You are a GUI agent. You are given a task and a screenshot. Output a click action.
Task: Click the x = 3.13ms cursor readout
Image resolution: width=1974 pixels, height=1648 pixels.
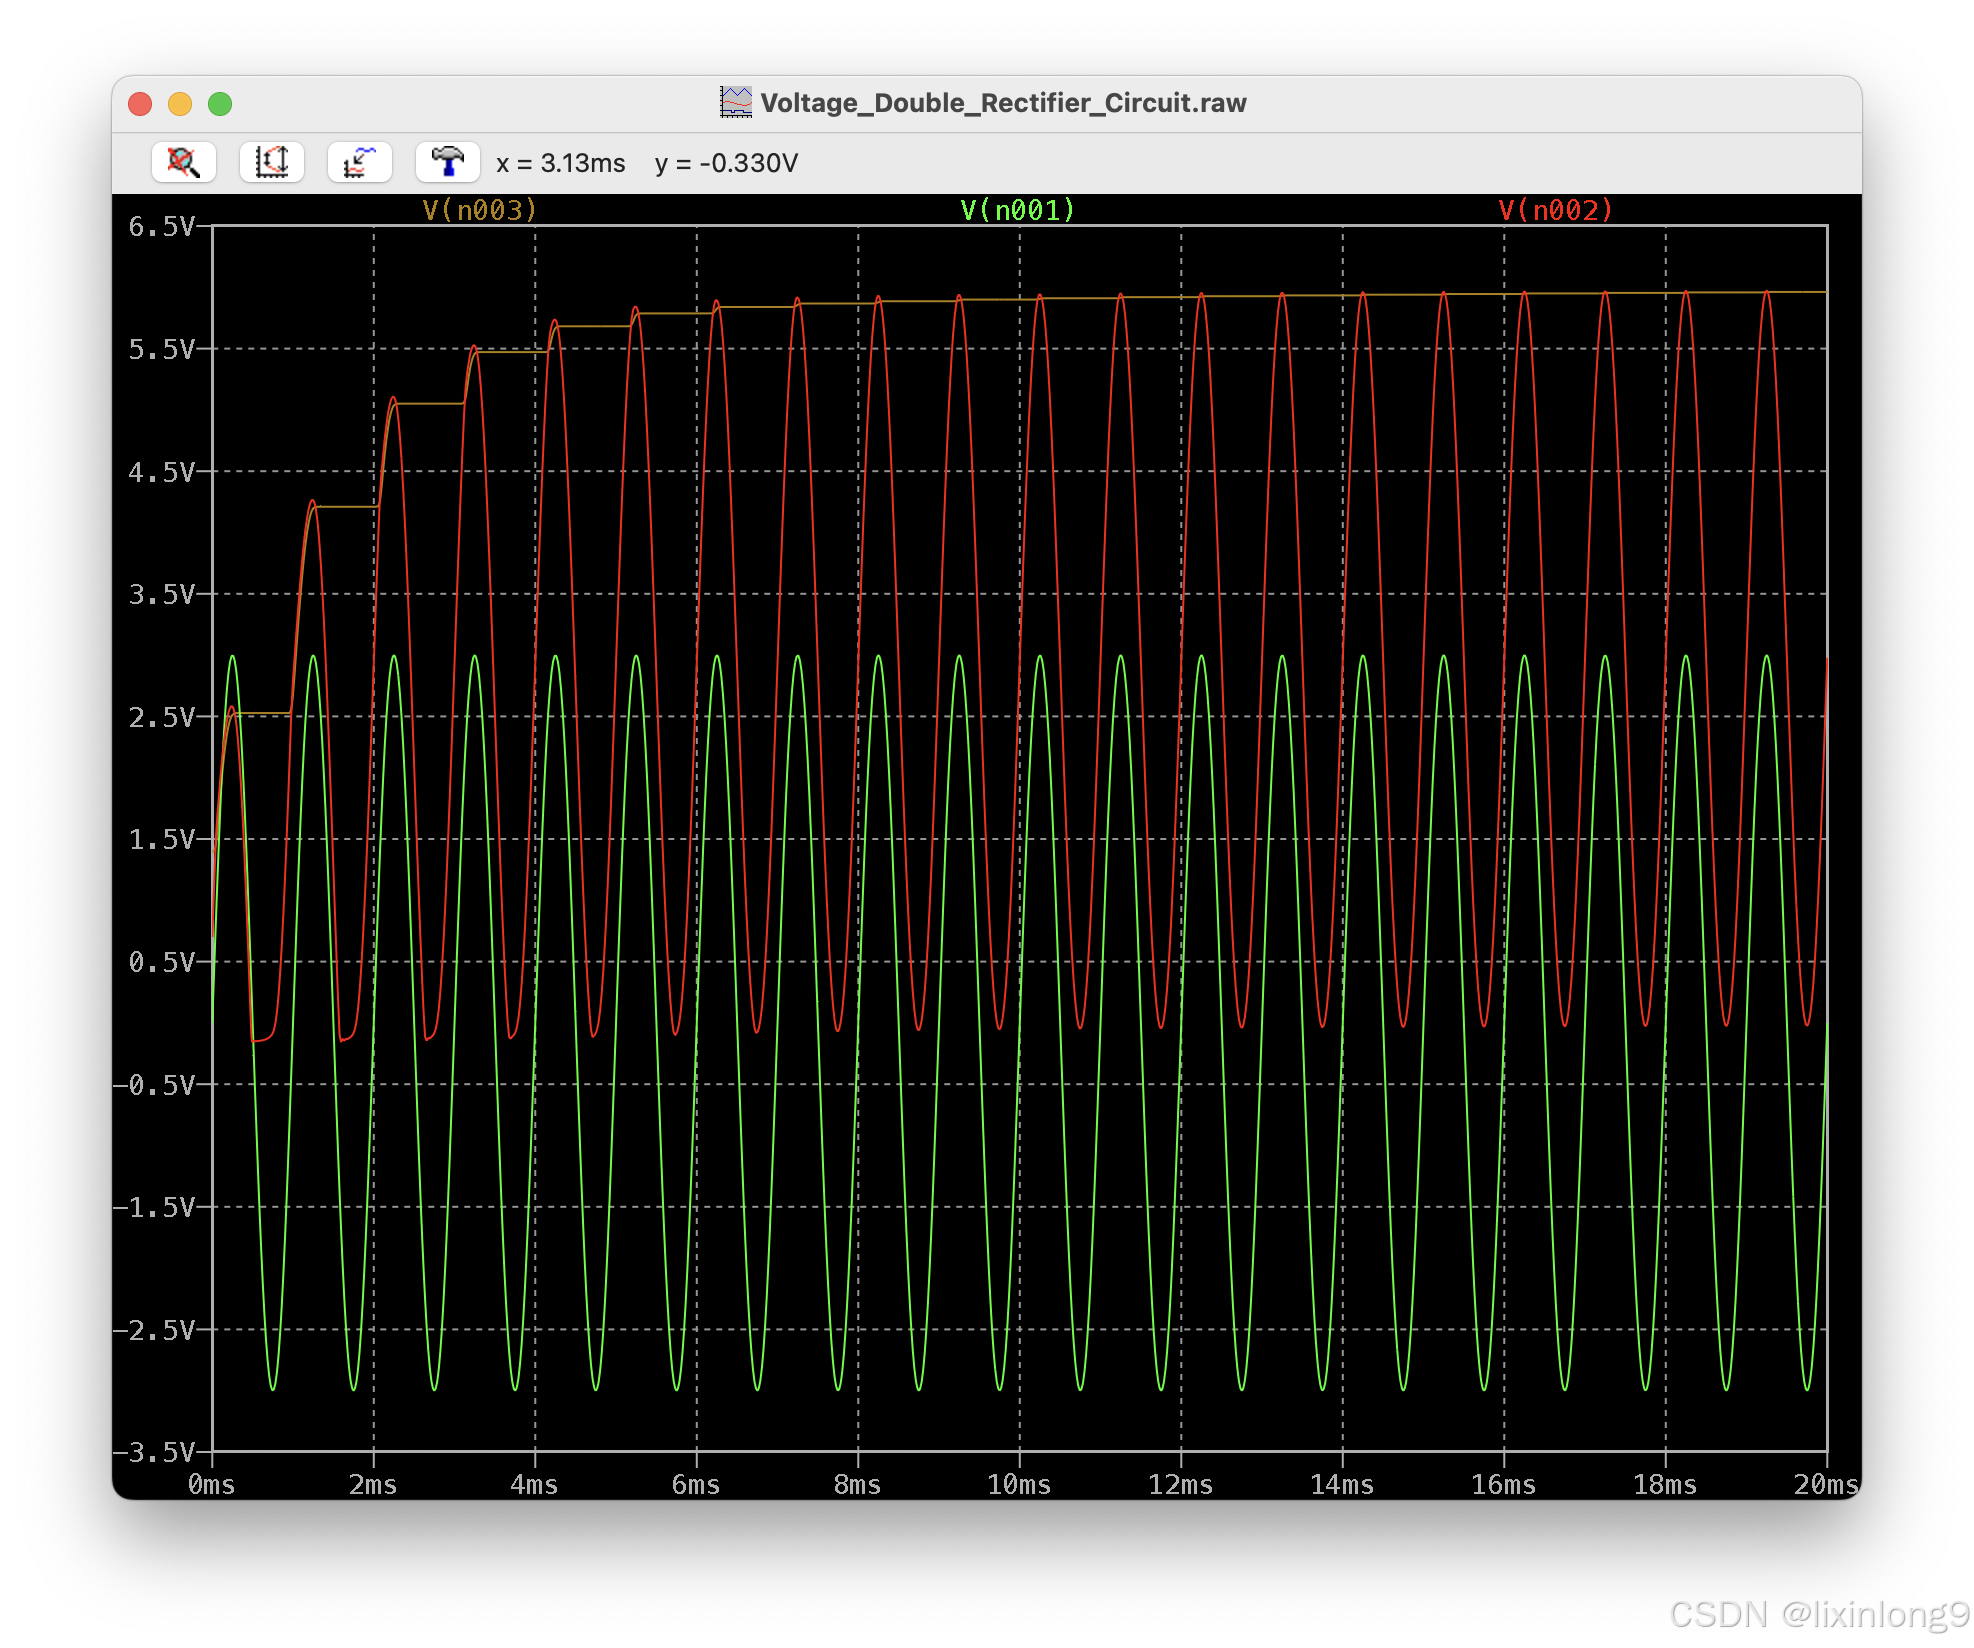pyautogui.click(x=561, y=163)
